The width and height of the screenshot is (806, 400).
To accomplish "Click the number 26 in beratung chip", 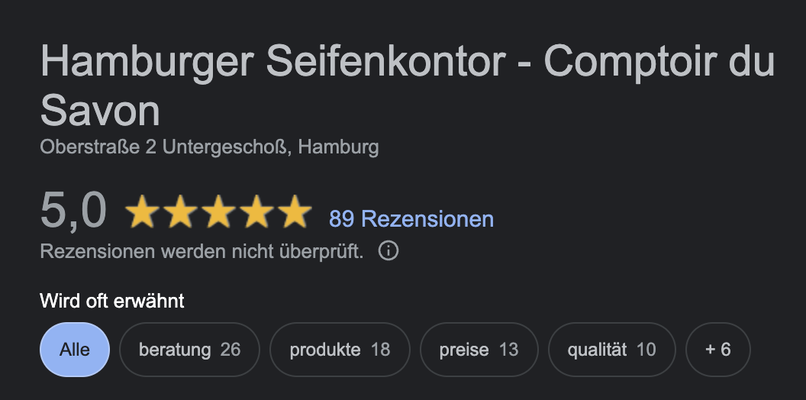I will tap(230, 350).
